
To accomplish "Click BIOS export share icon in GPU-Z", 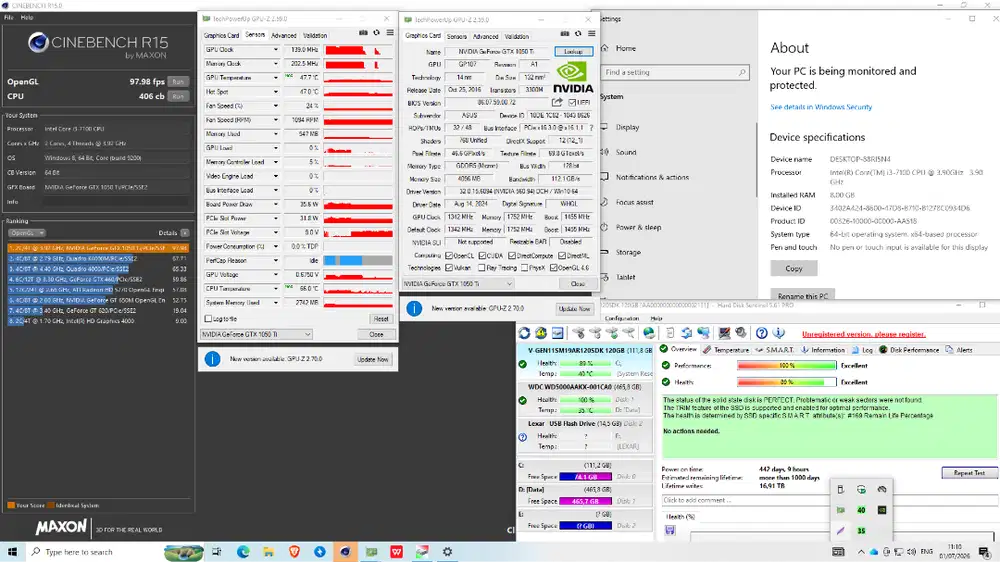I will click(557, 102).
